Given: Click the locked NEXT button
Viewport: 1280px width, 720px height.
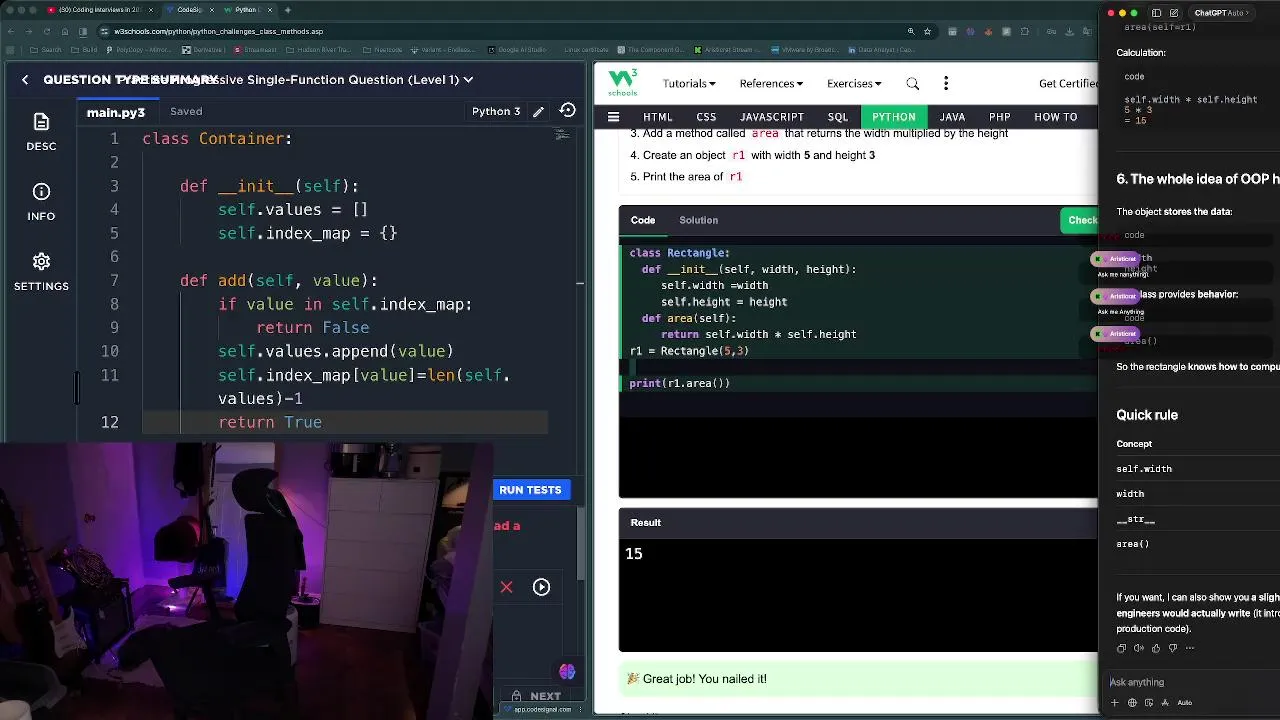Looking at the screenshot, I should (x=536, y=696).
